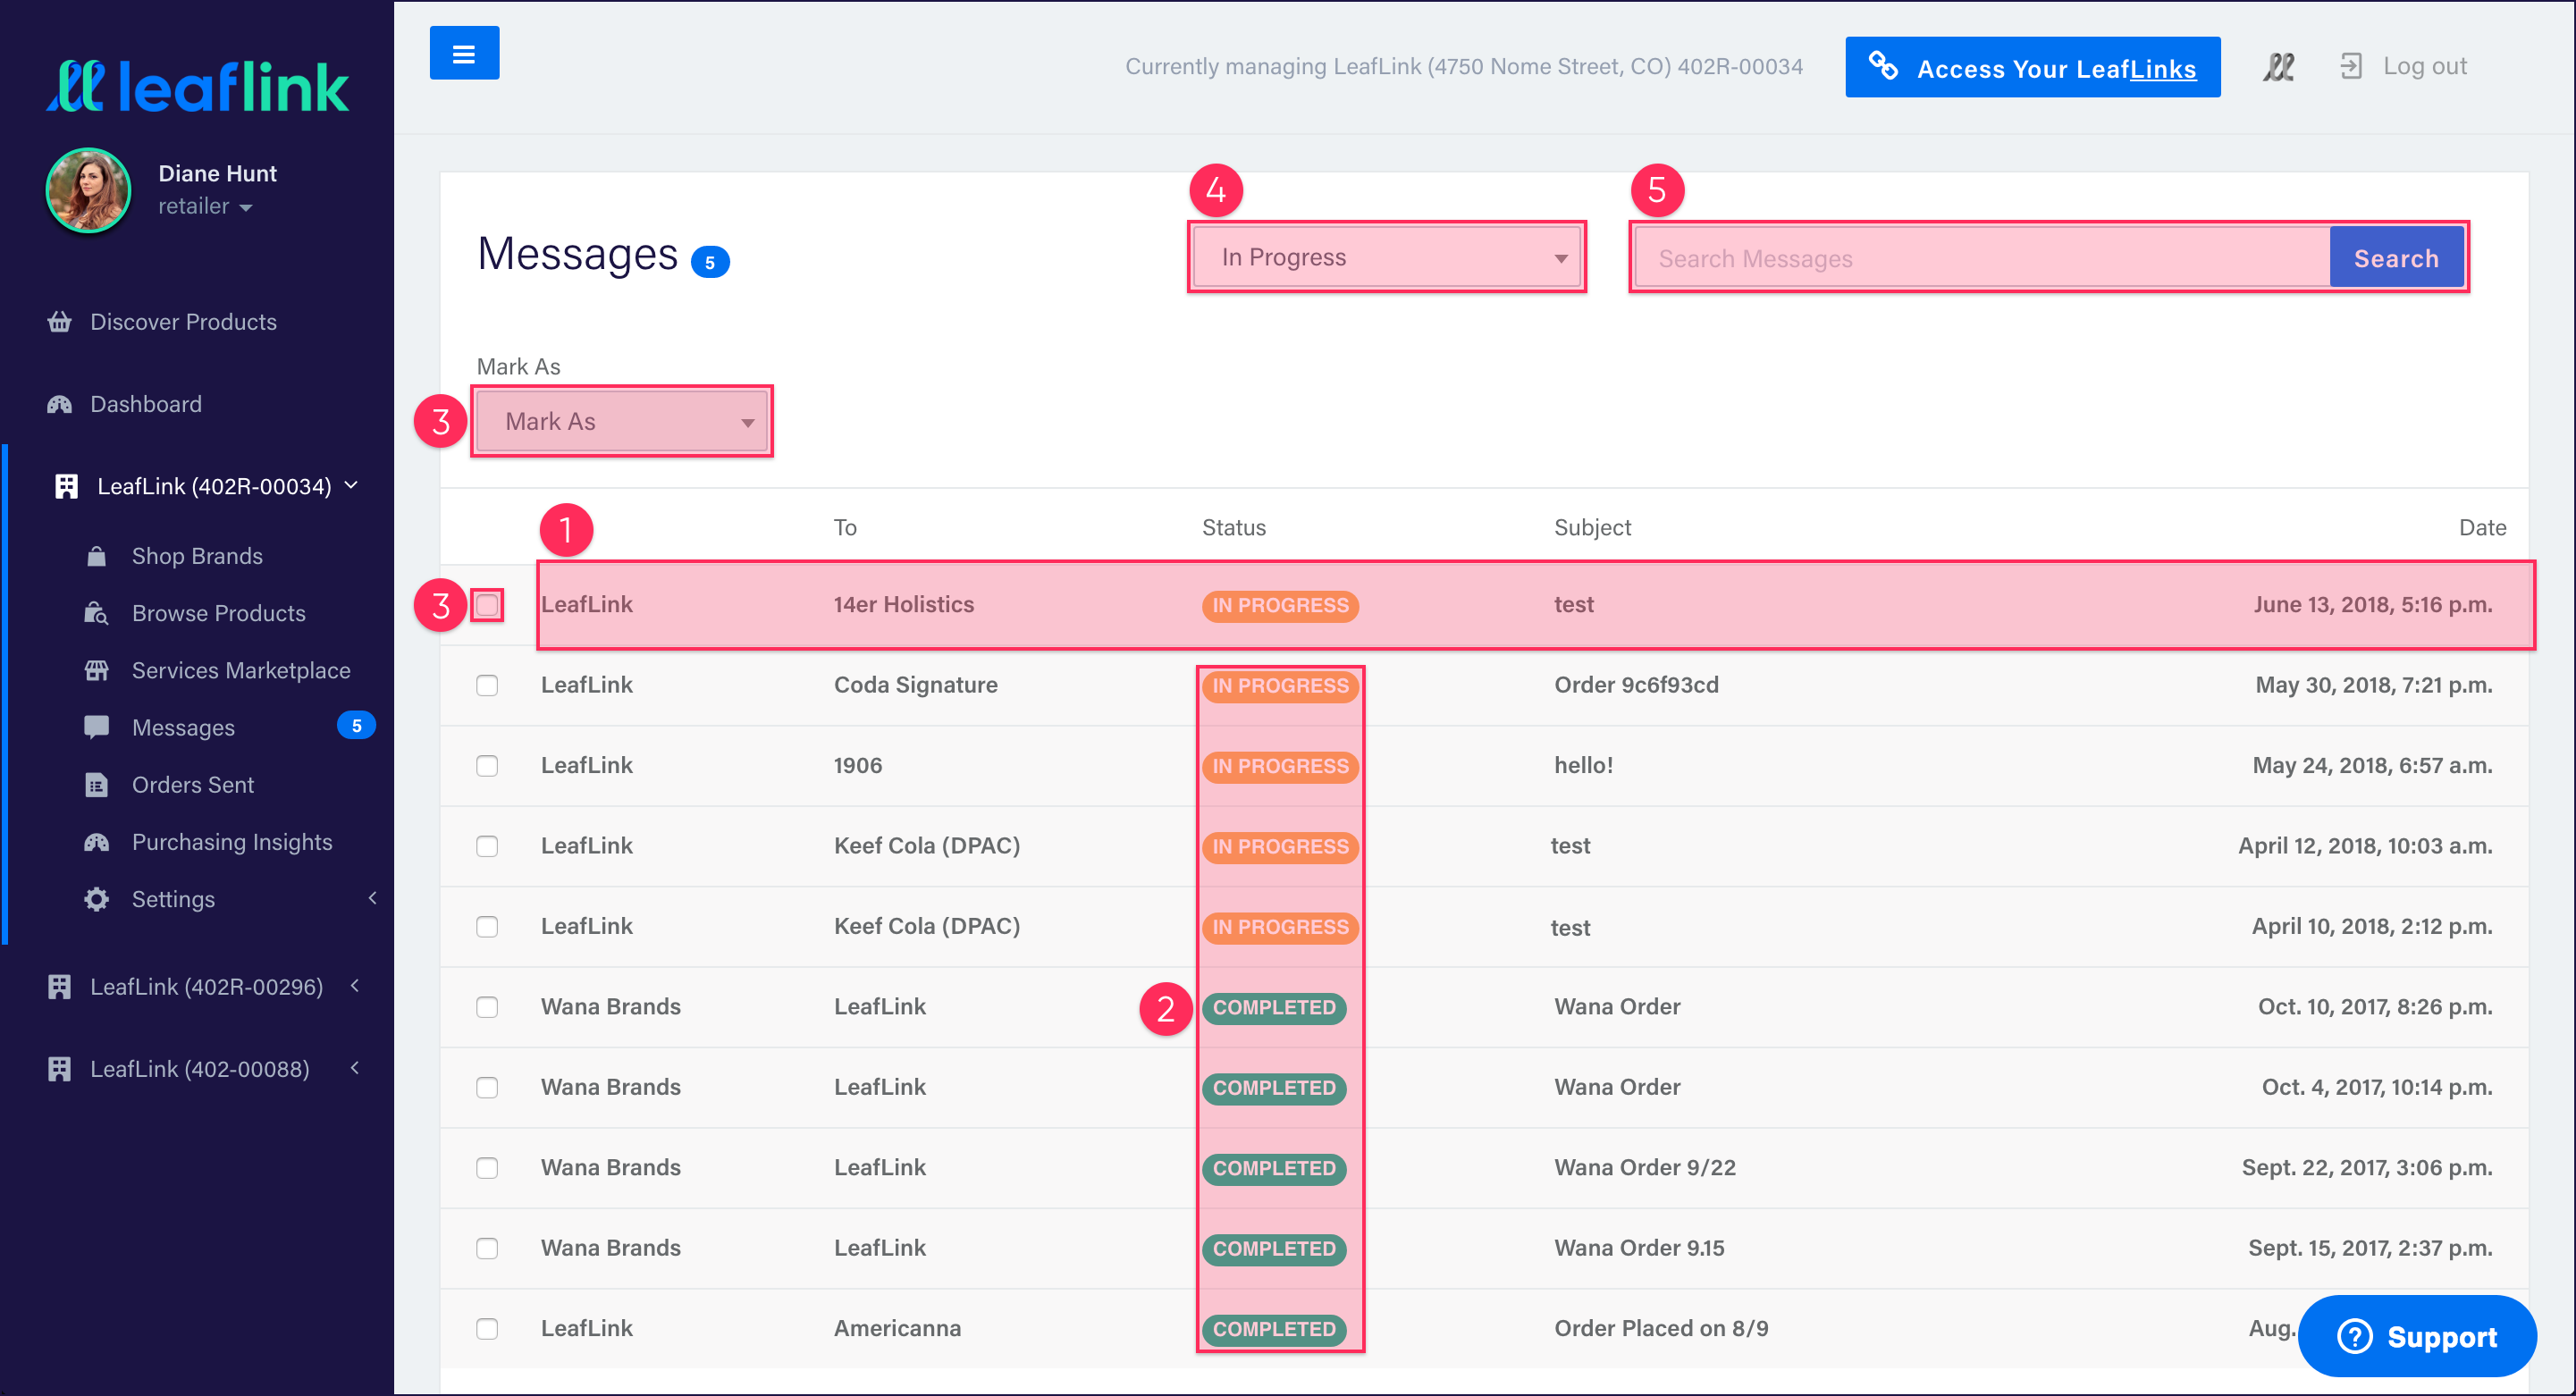Click the 14er Holistics recipient cell
The width and height of the screenshot is (2576, 1396).
tap(904, 605)
